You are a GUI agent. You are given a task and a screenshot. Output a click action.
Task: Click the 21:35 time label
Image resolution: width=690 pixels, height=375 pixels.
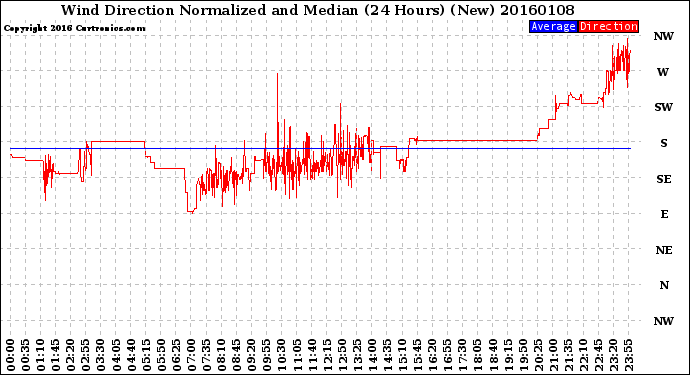[x=568, y=355]
